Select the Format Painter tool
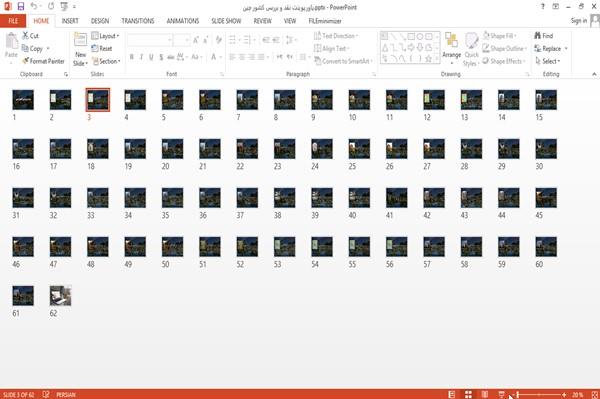This screenshot has height=399, width=600. (x=43, y=61)
